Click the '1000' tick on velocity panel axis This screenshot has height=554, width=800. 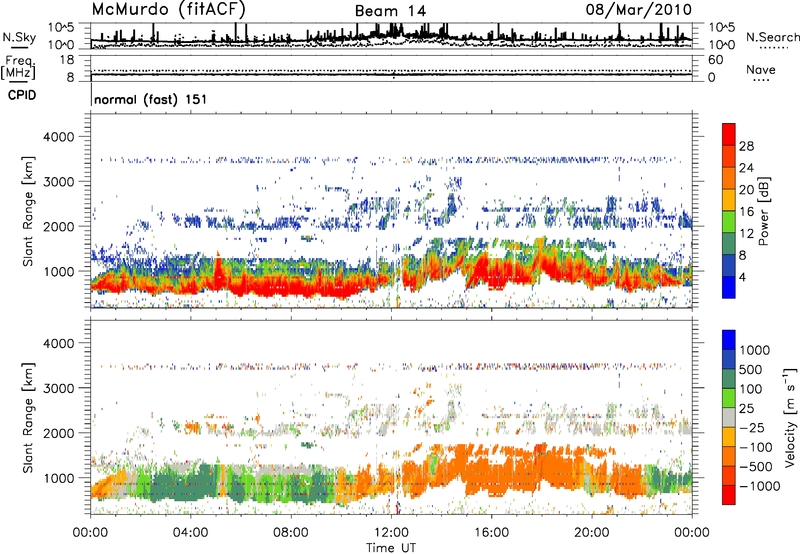[x=59, y=478]
